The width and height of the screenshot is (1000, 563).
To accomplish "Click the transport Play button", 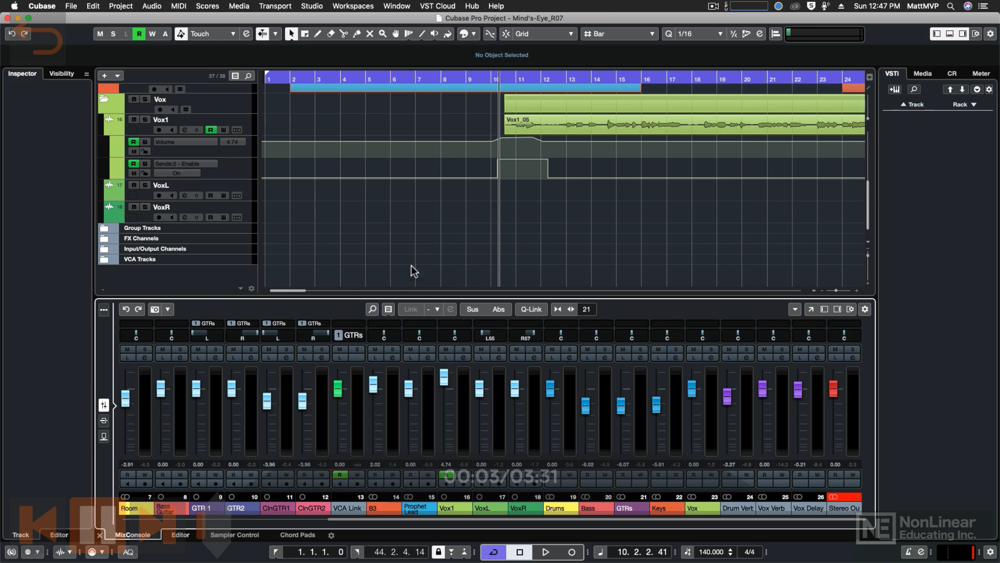I will coord(546,552).
